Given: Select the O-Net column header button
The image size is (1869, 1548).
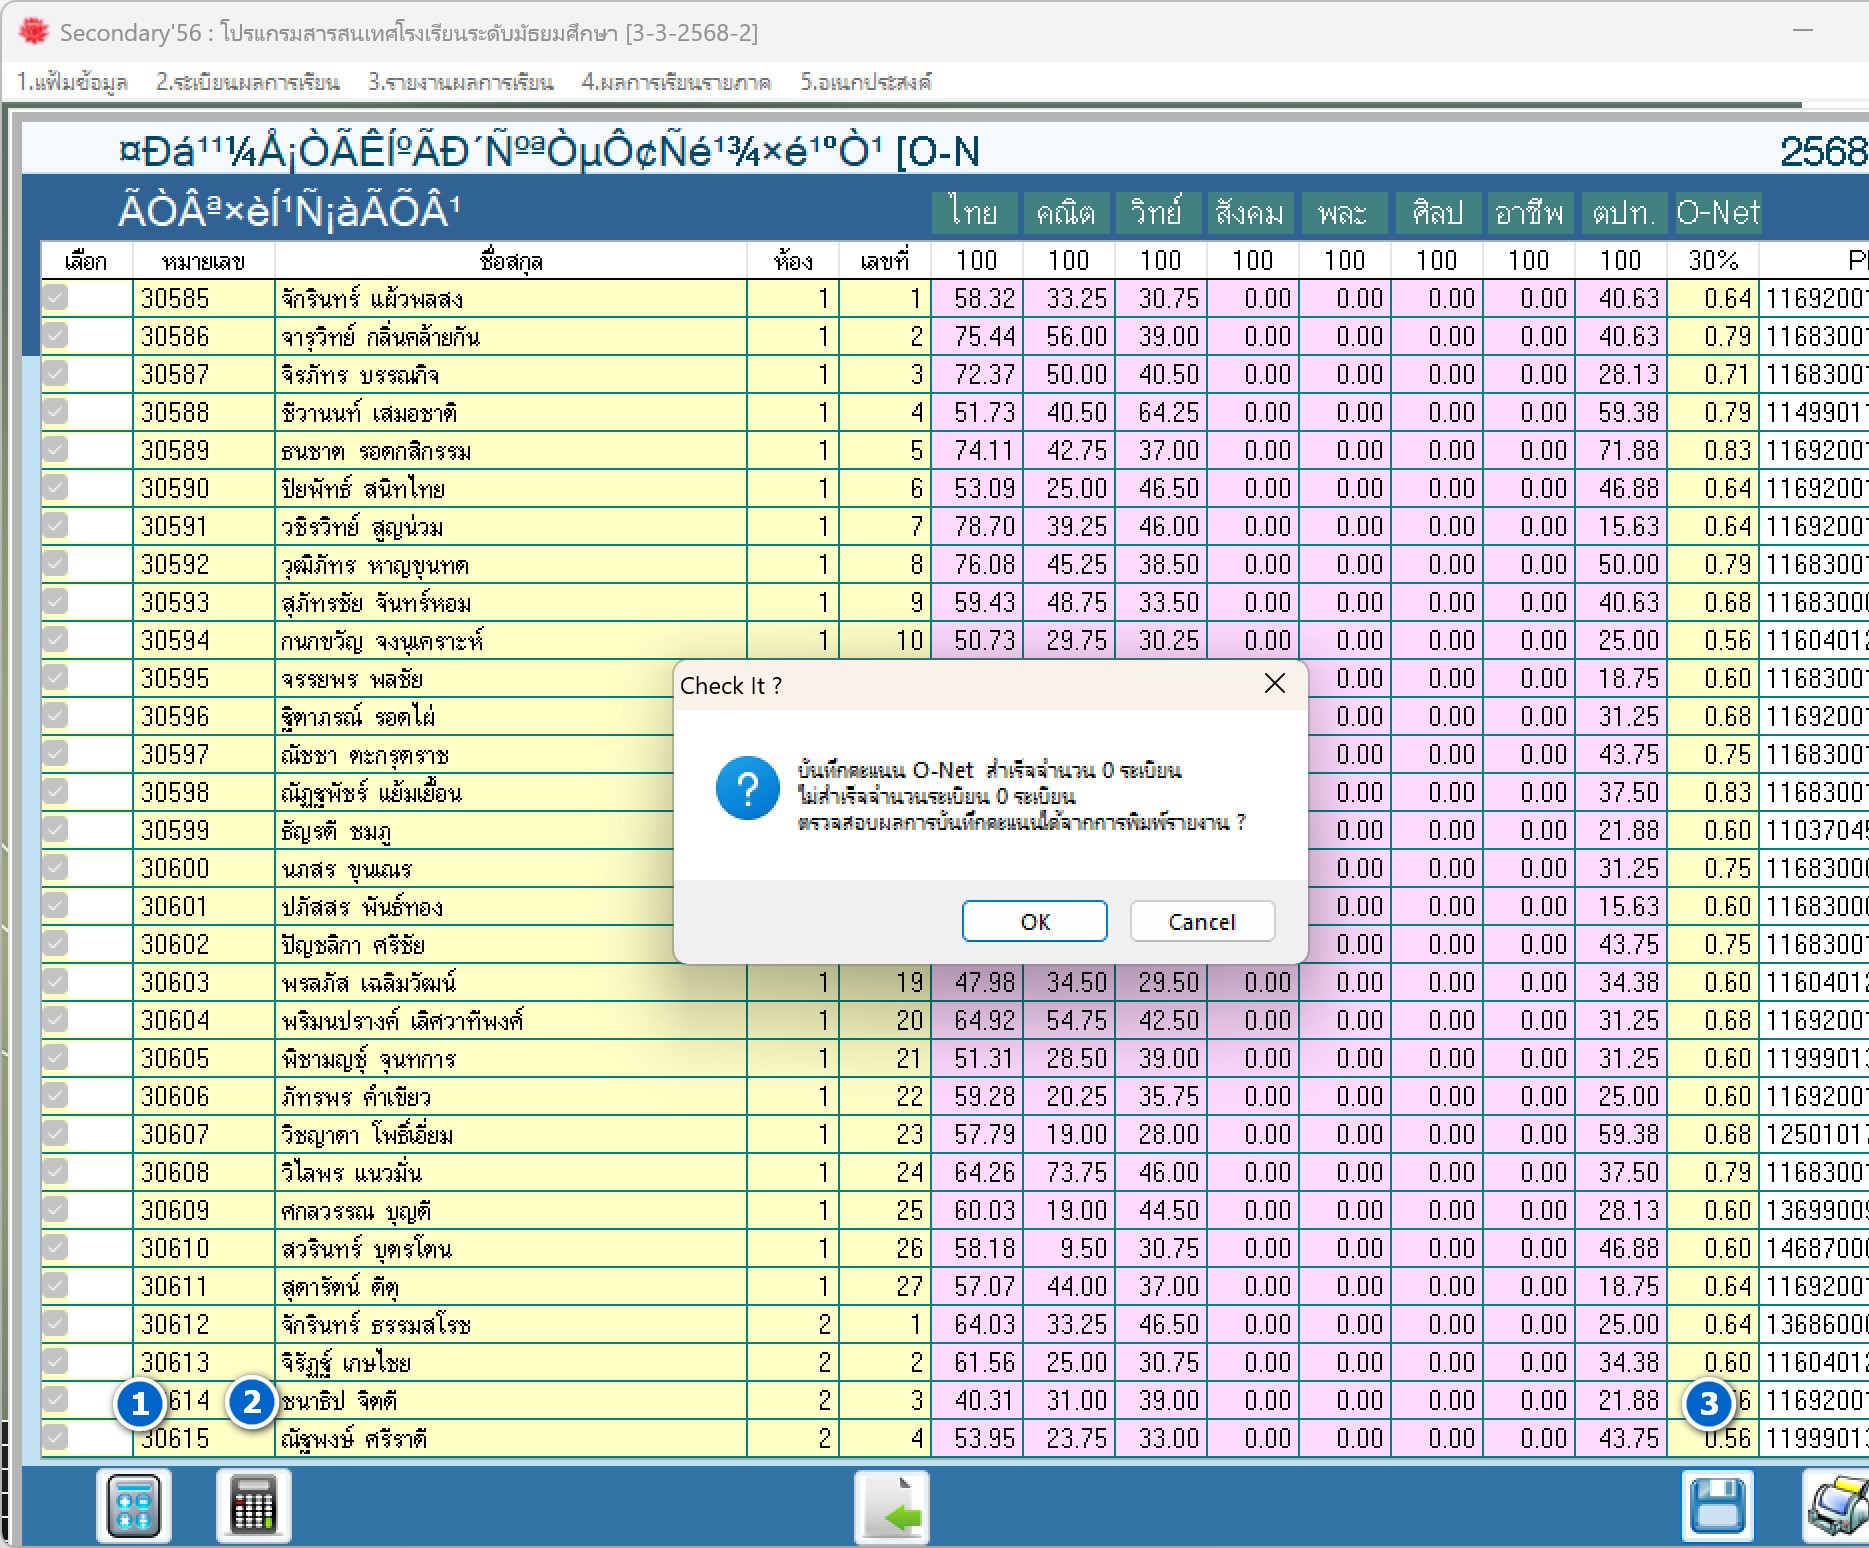Looking at the screenshot, I should tap(1717, 213).
